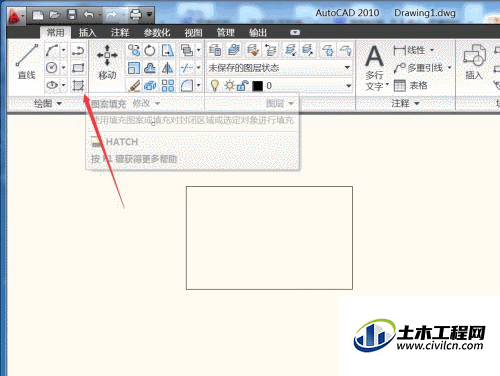Select the Ellipse drawing tool
500x376 pixels.
click(52, 85)
